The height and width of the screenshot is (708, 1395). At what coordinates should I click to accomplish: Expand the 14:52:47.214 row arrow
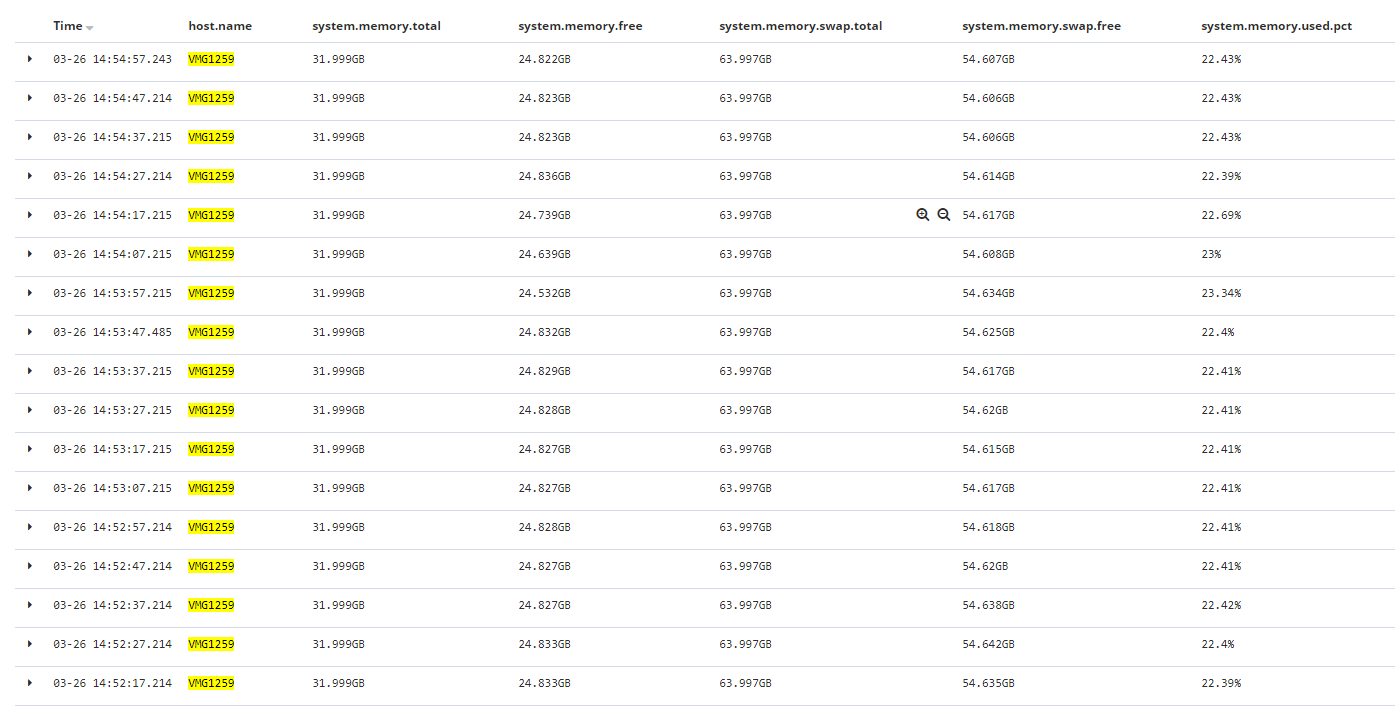point(30,566)
